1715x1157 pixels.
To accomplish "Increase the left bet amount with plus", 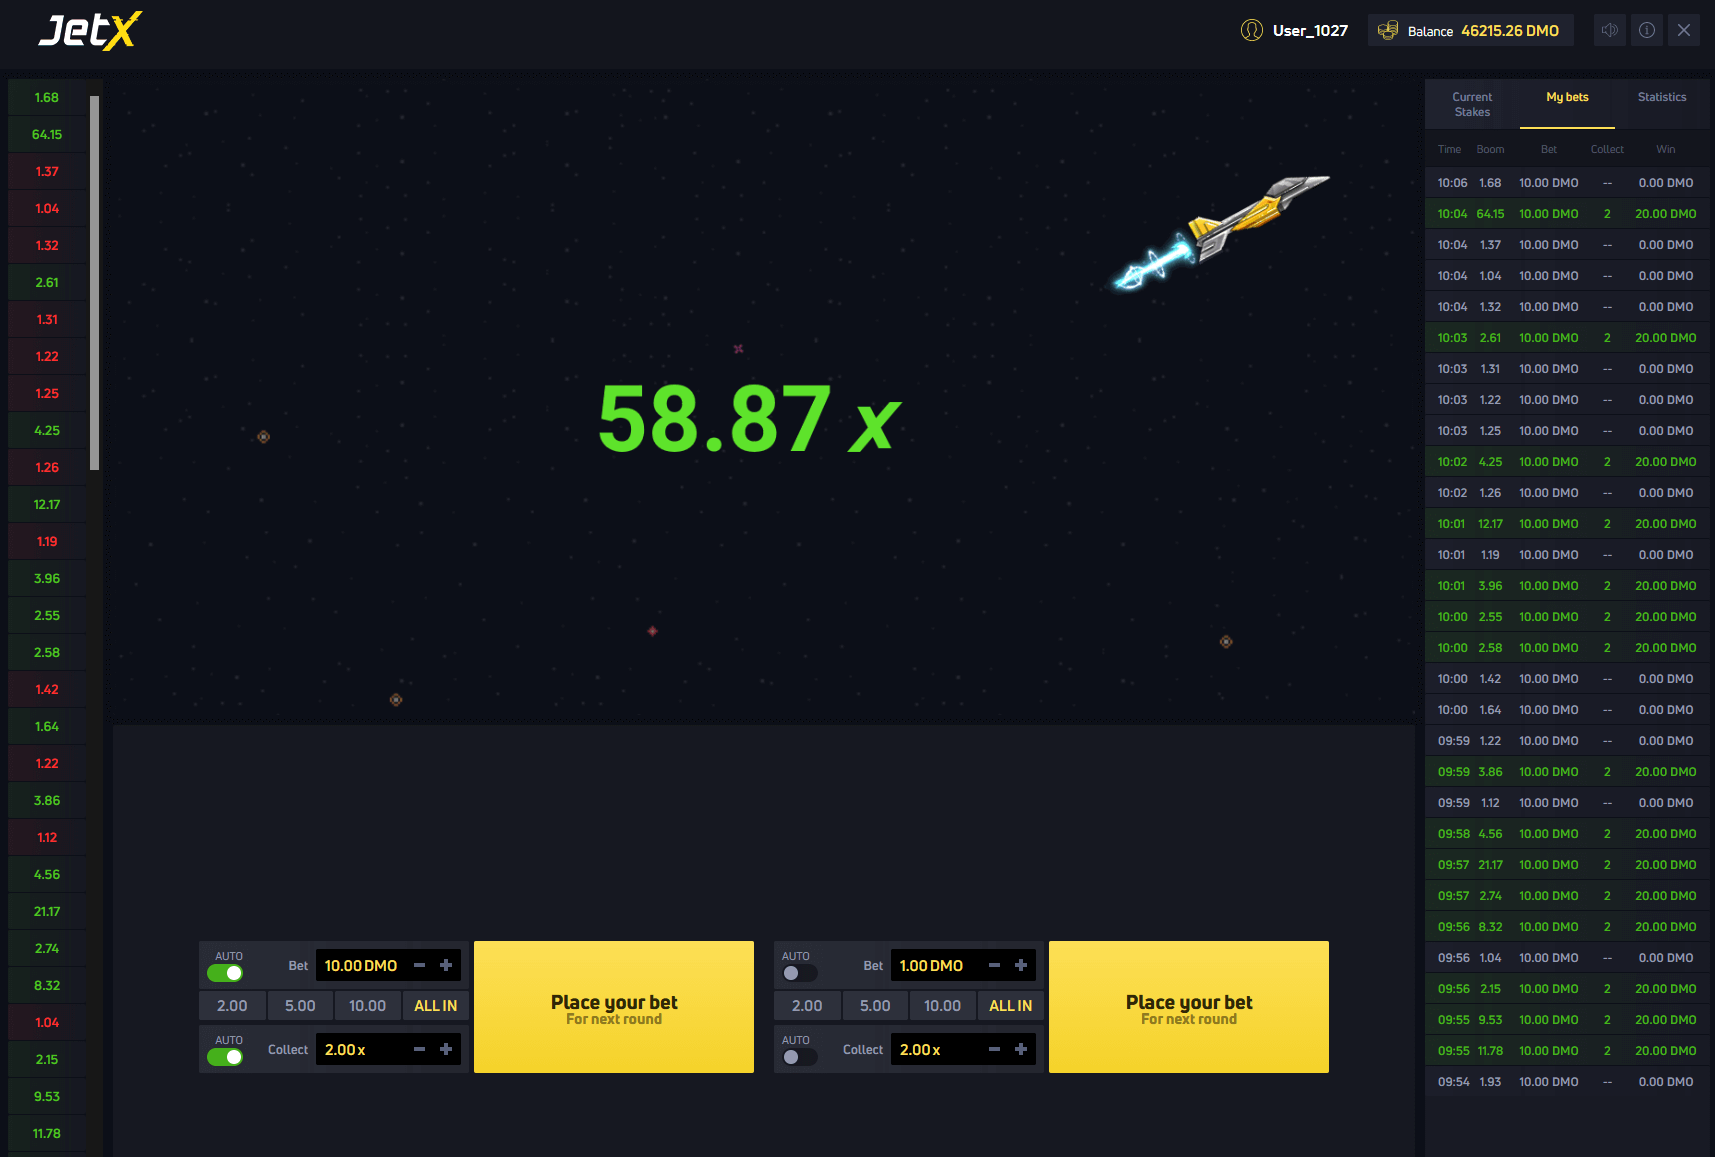I will (x=446, y=965).
